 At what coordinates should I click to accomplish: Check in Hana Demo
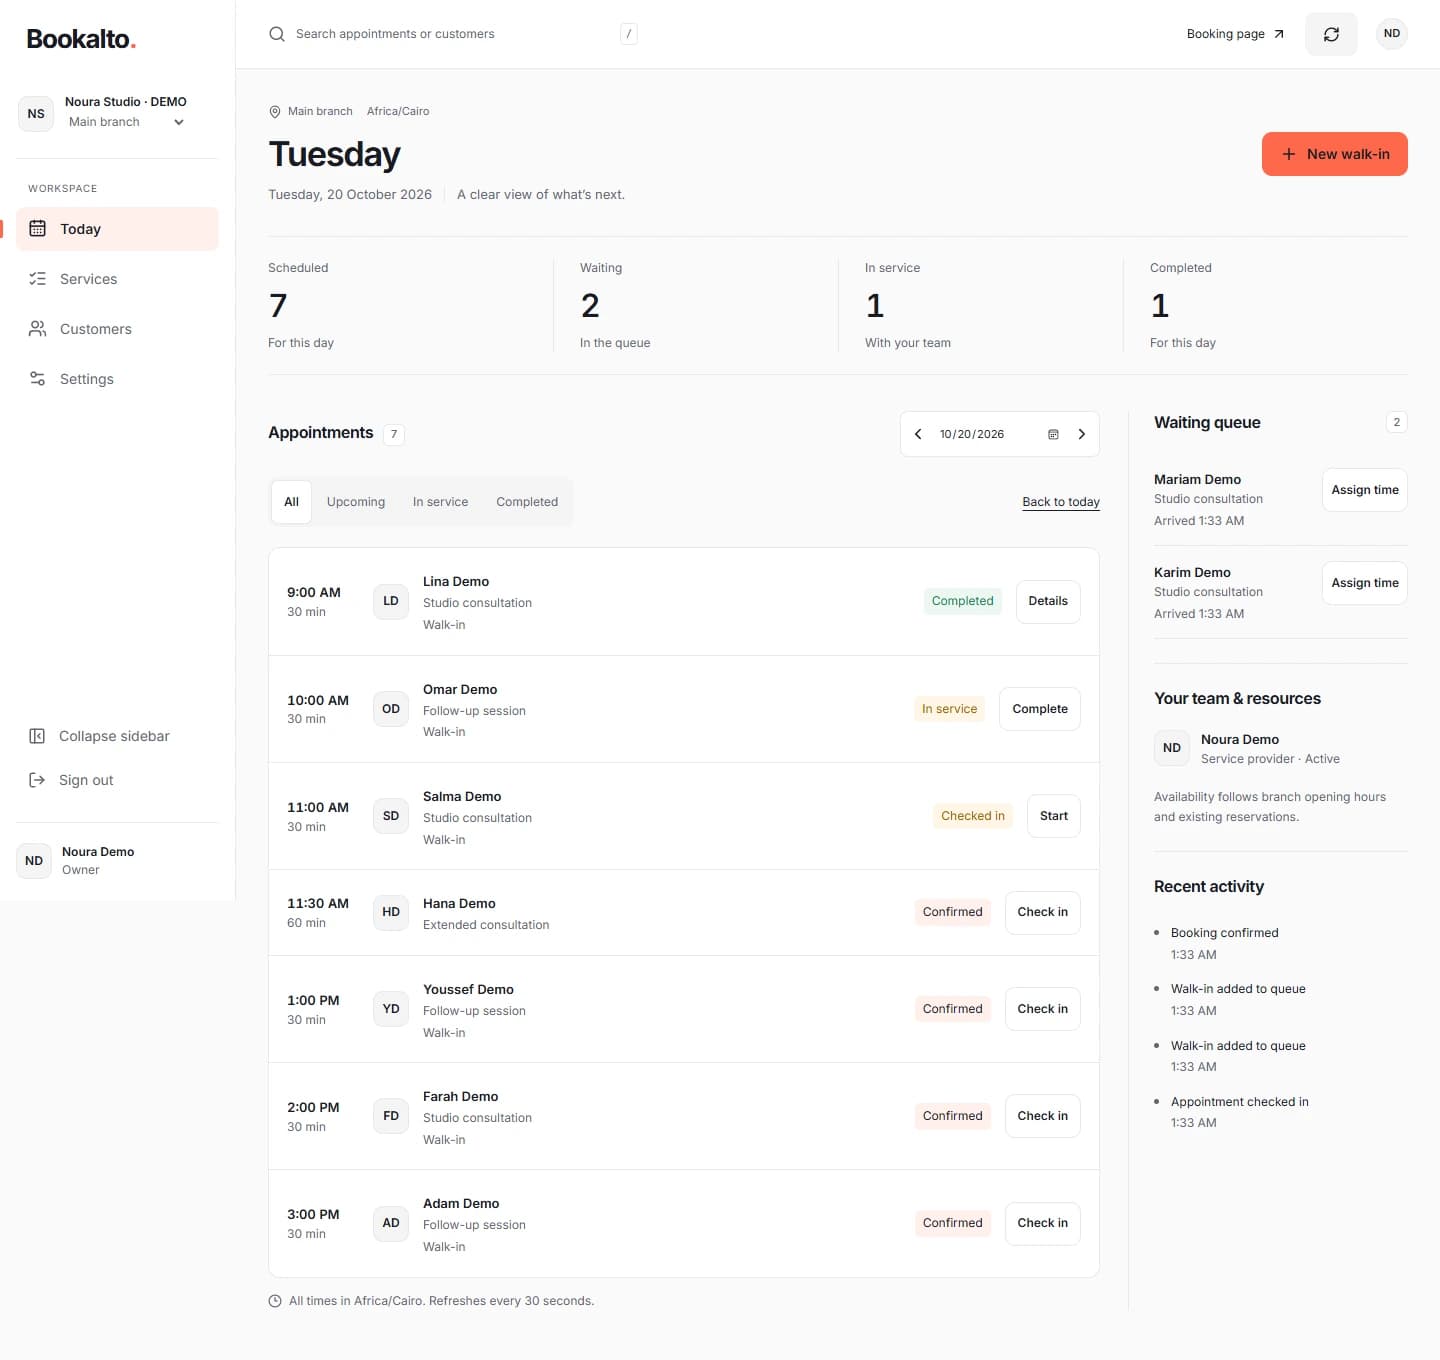point(1043,912)
